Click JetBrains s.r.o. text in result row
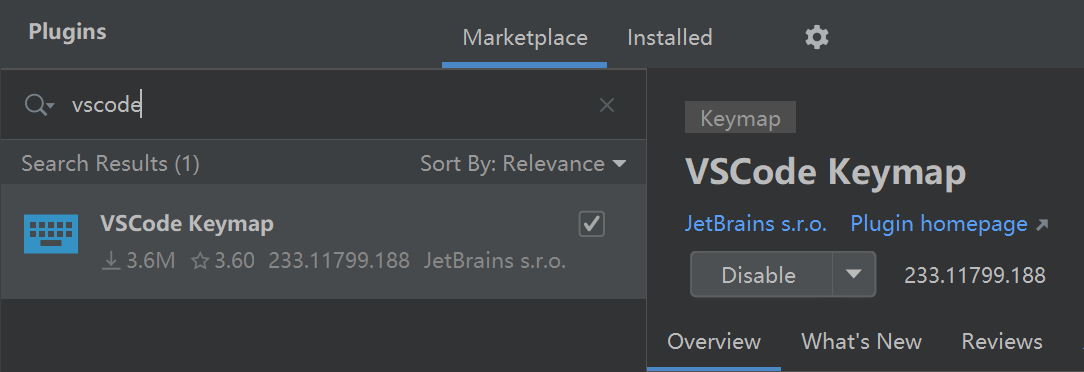This screenshot has width=1084, height=372. pyautogui.click(x=495, y=261)
